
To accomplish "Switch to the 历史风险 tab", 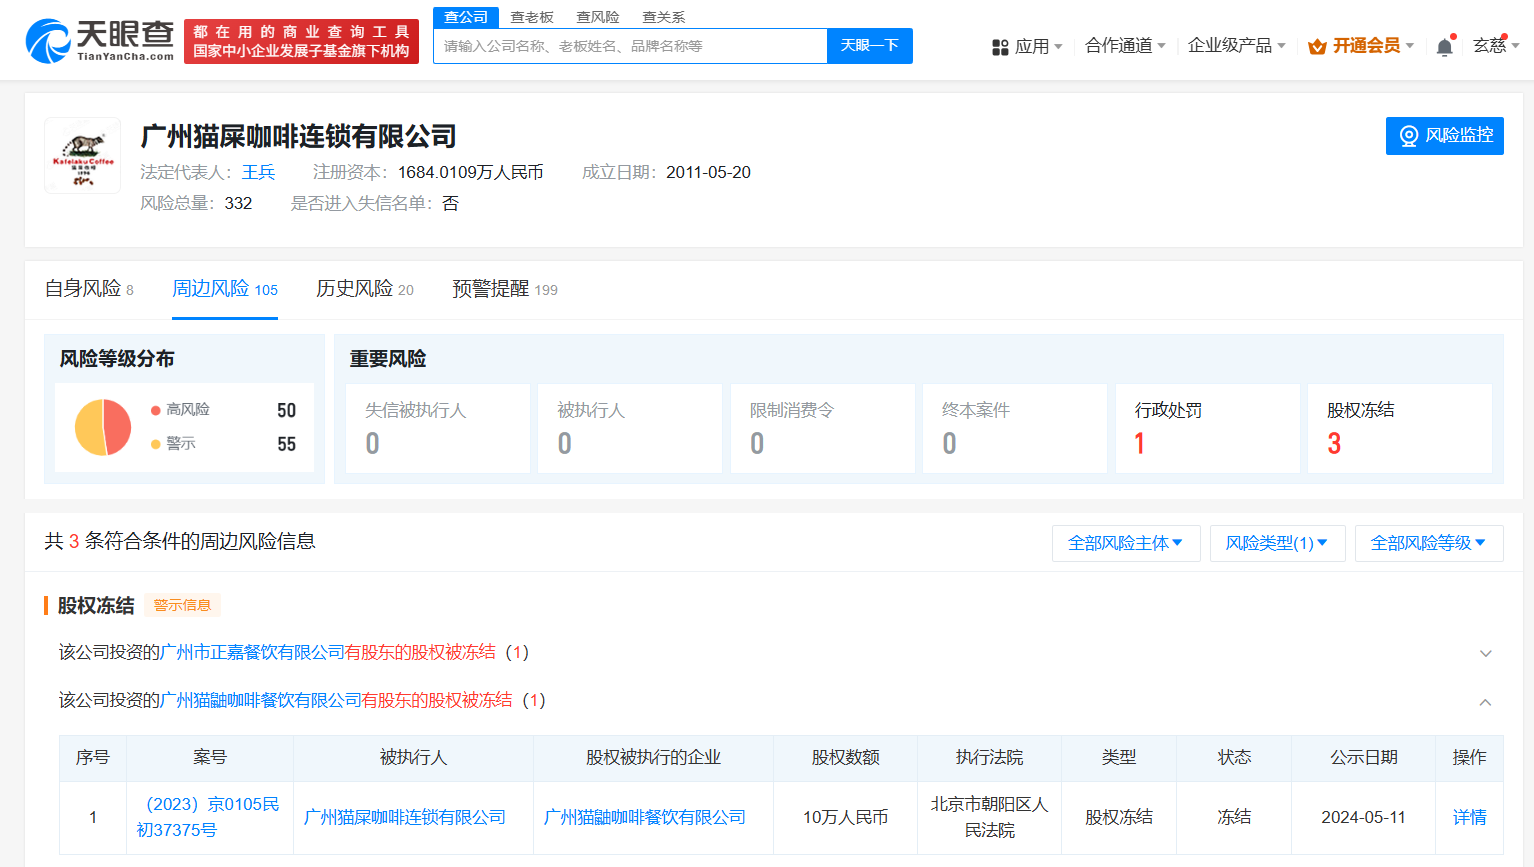I will [x=365, y=289].
